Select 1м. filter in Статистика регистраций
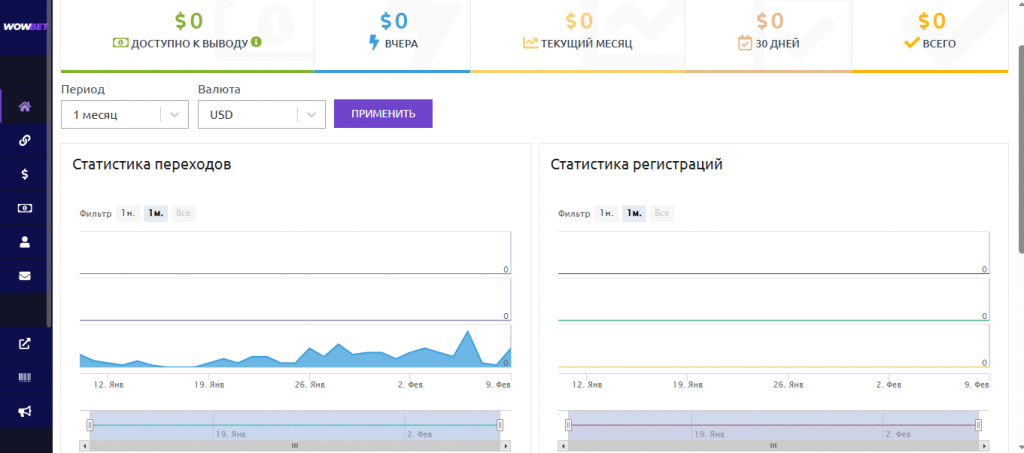Viewport: 1024px width, 453px height. point(633,213)
